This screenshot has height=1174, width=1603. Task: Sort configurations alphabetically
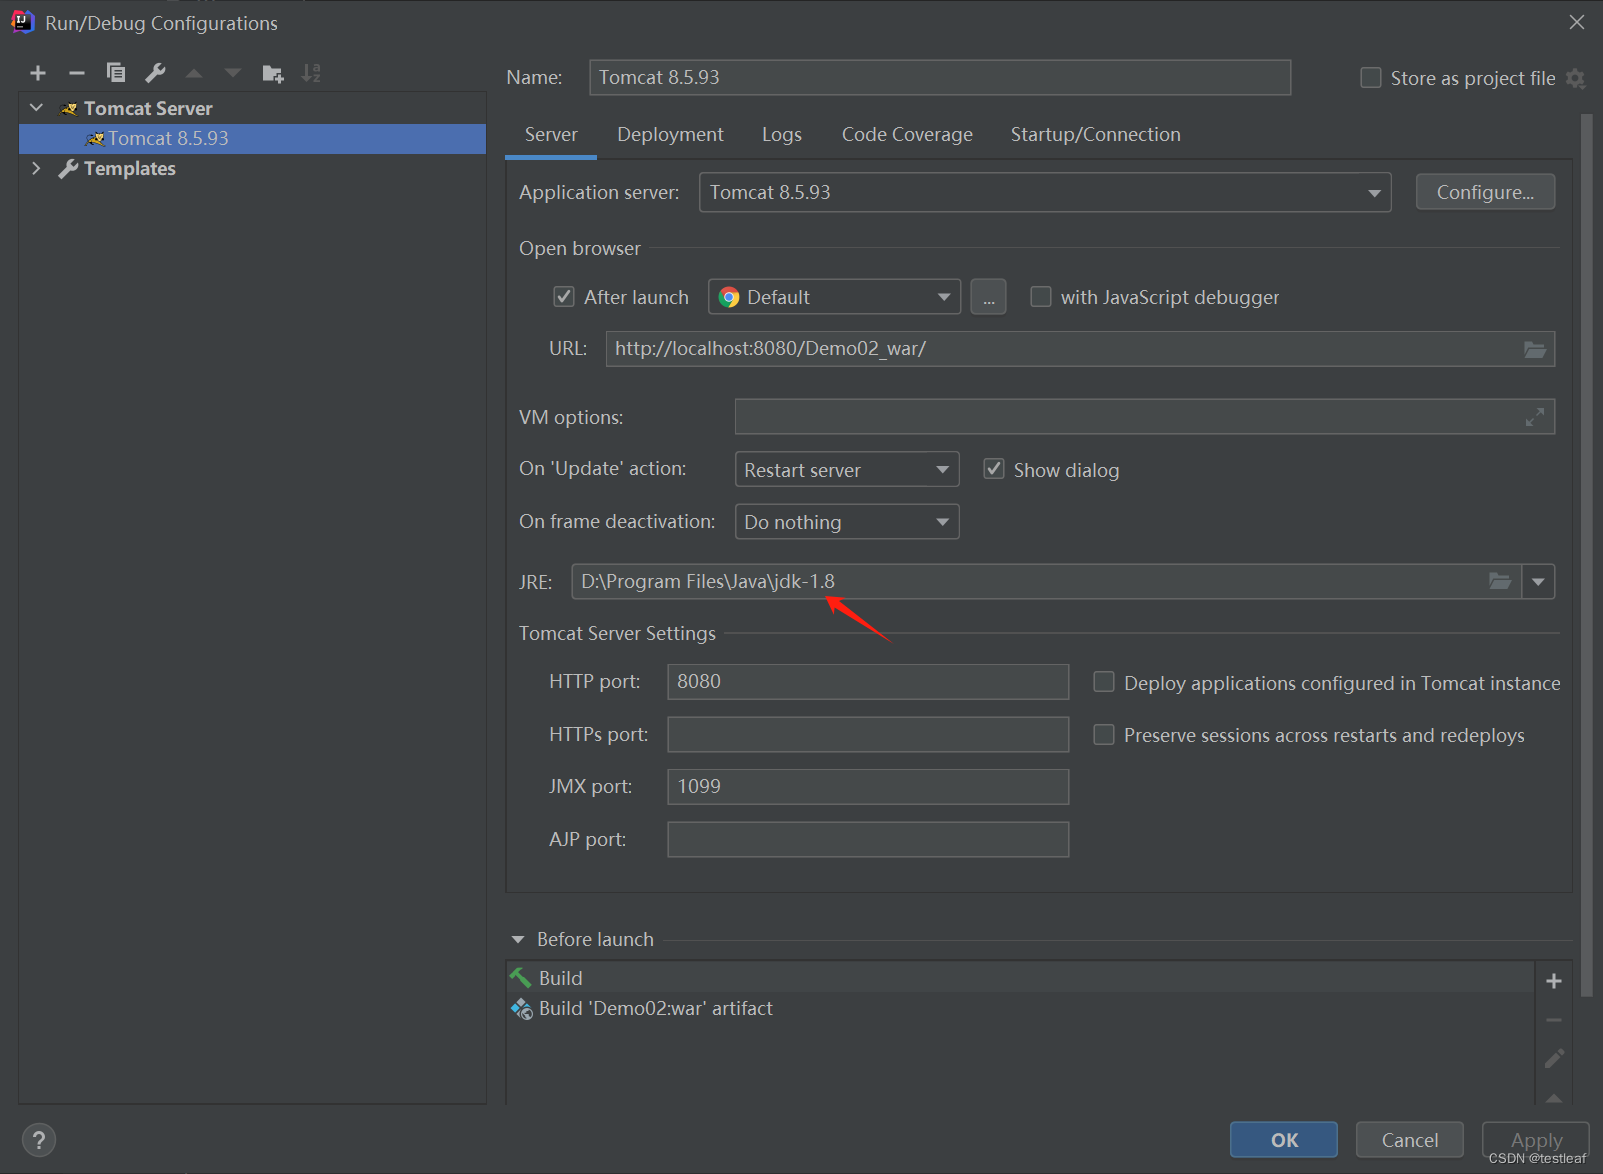pos(312,73)
